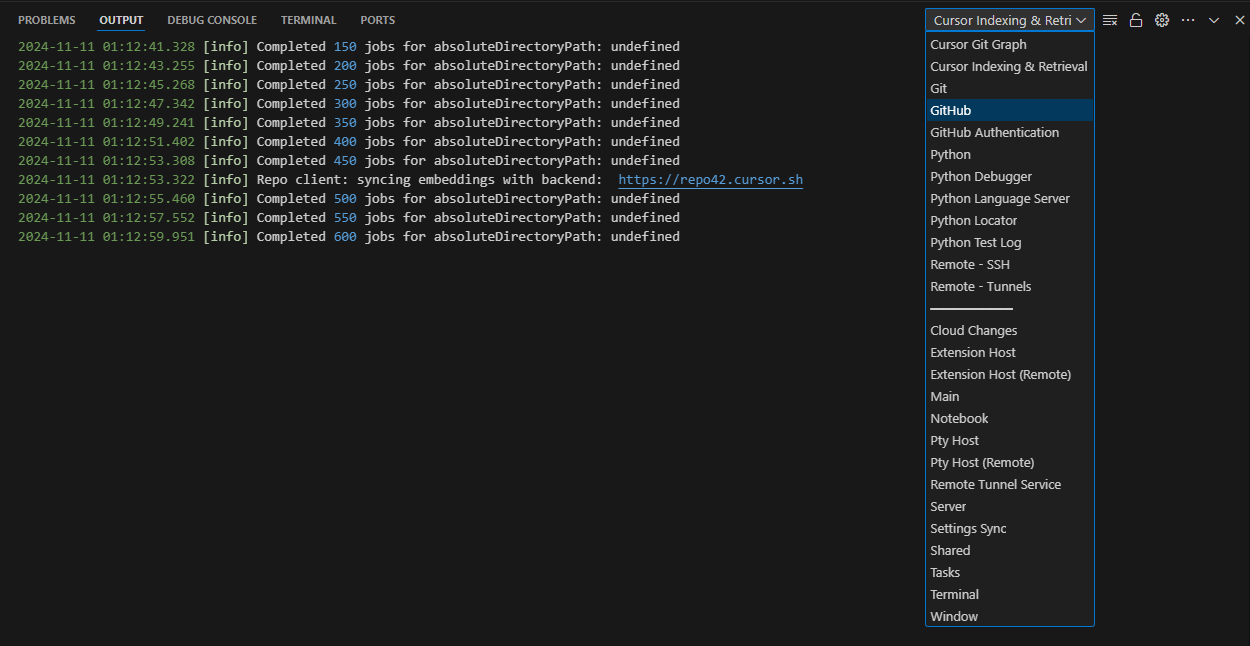The height and width of the screenshot is (646, 1250).
Task: Select the Python Test Log channel
Action: (976, 242)
